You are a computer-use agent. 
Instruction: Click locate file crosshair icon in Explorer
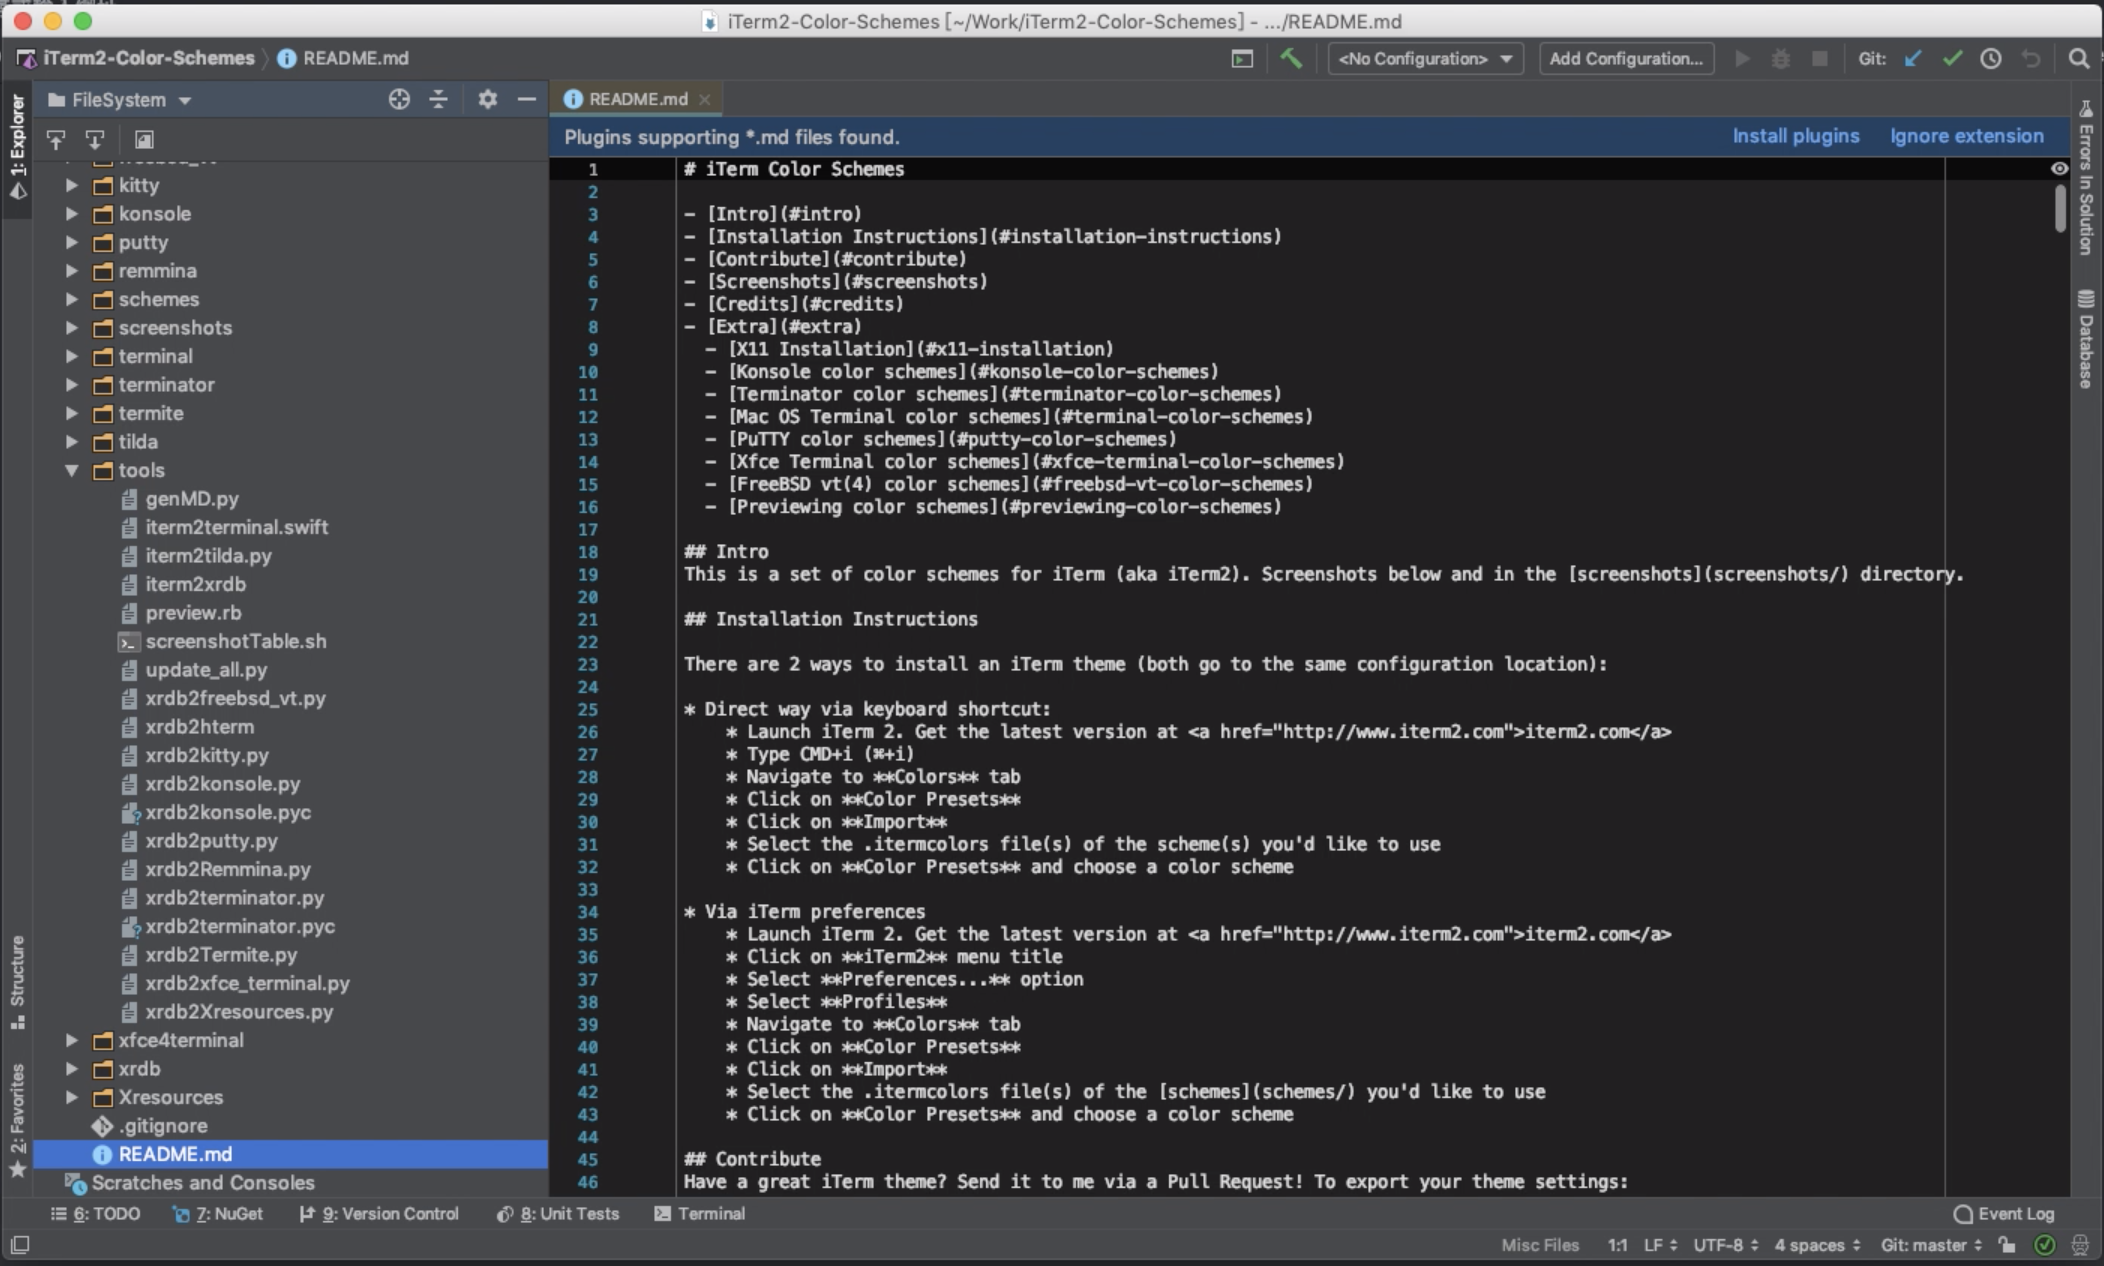[399, 99]
